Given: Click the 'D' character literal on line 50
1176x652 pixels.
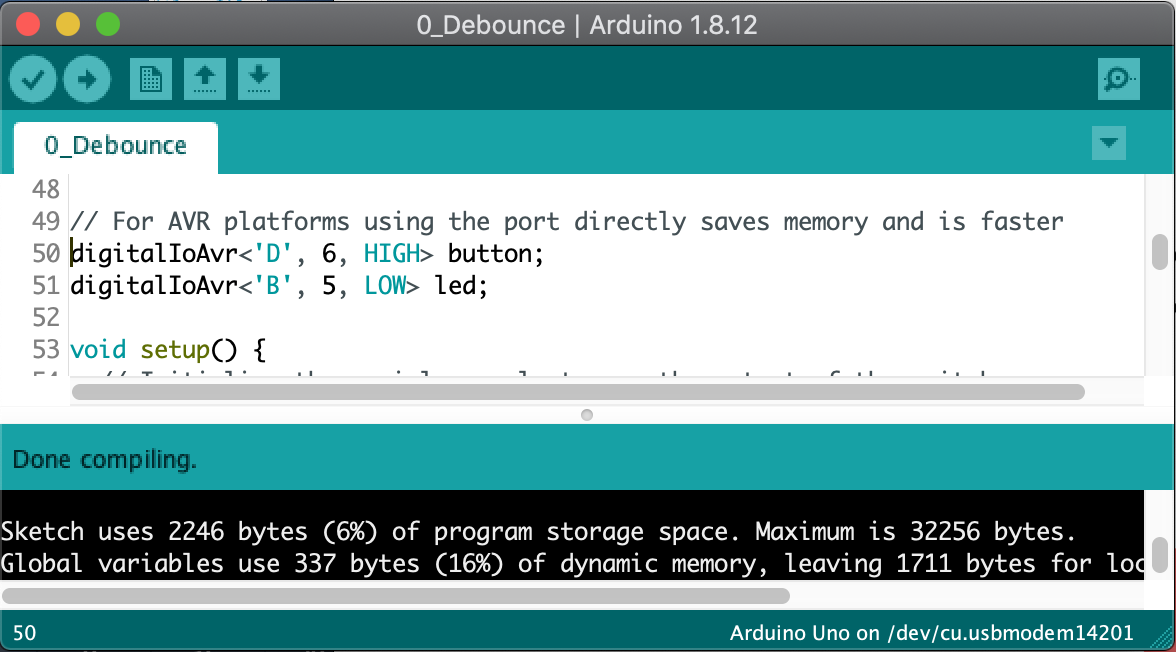Looking at the screenshot, I should 273,254.
